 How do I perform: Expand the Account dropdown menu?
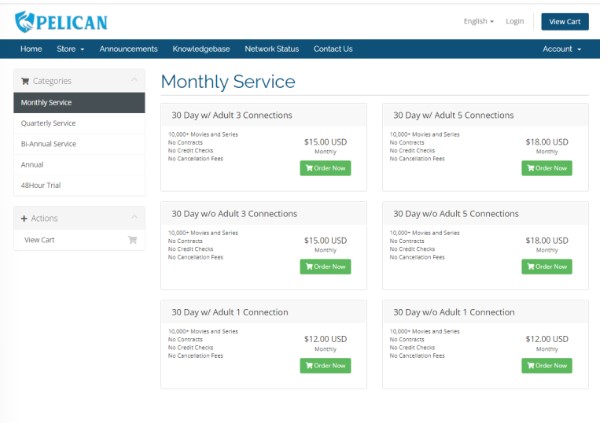(561, 49)
